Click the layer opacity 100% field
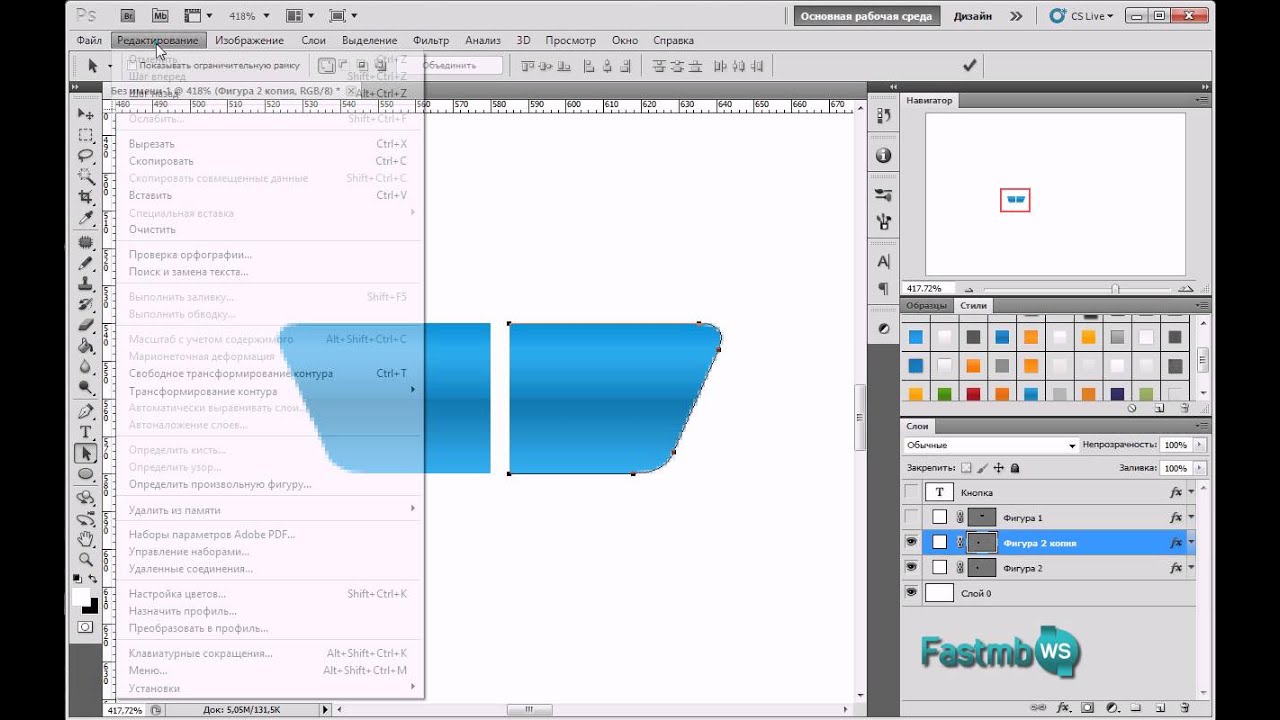Viewport: 1280px width, 720px height. 1176,445
